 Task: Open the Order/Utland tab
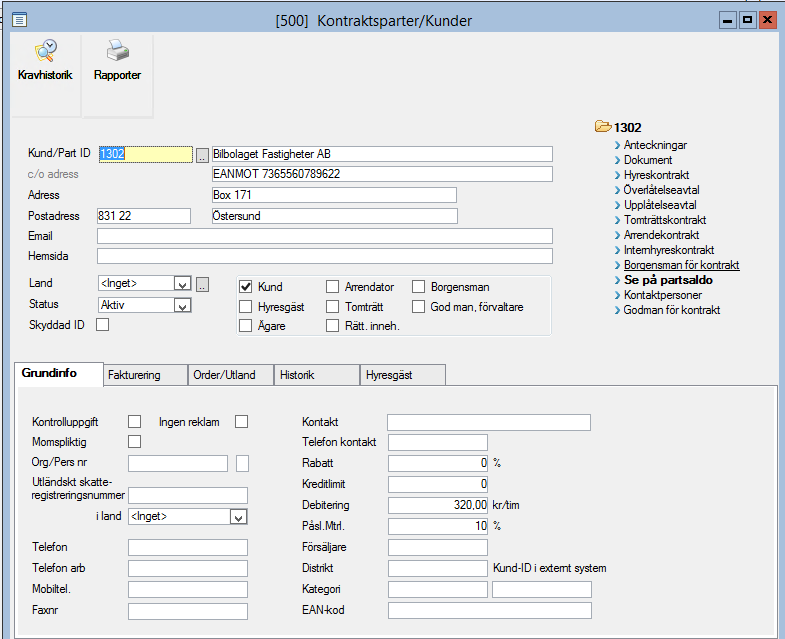tap(231, 375)
